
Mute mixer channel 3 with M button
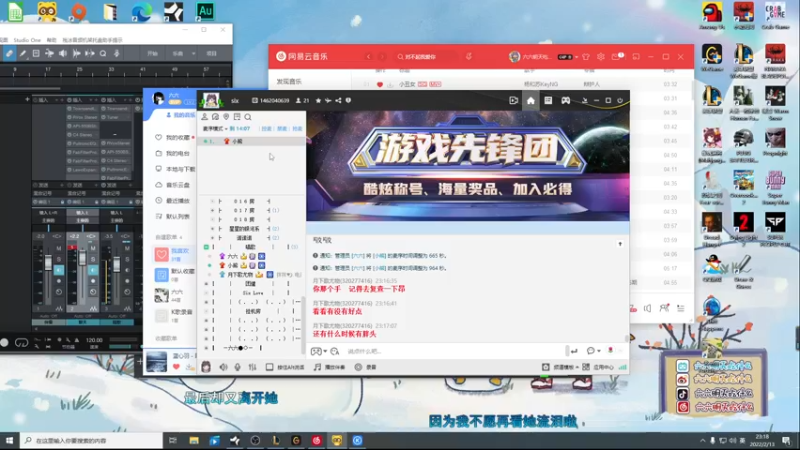click(127, 248)
